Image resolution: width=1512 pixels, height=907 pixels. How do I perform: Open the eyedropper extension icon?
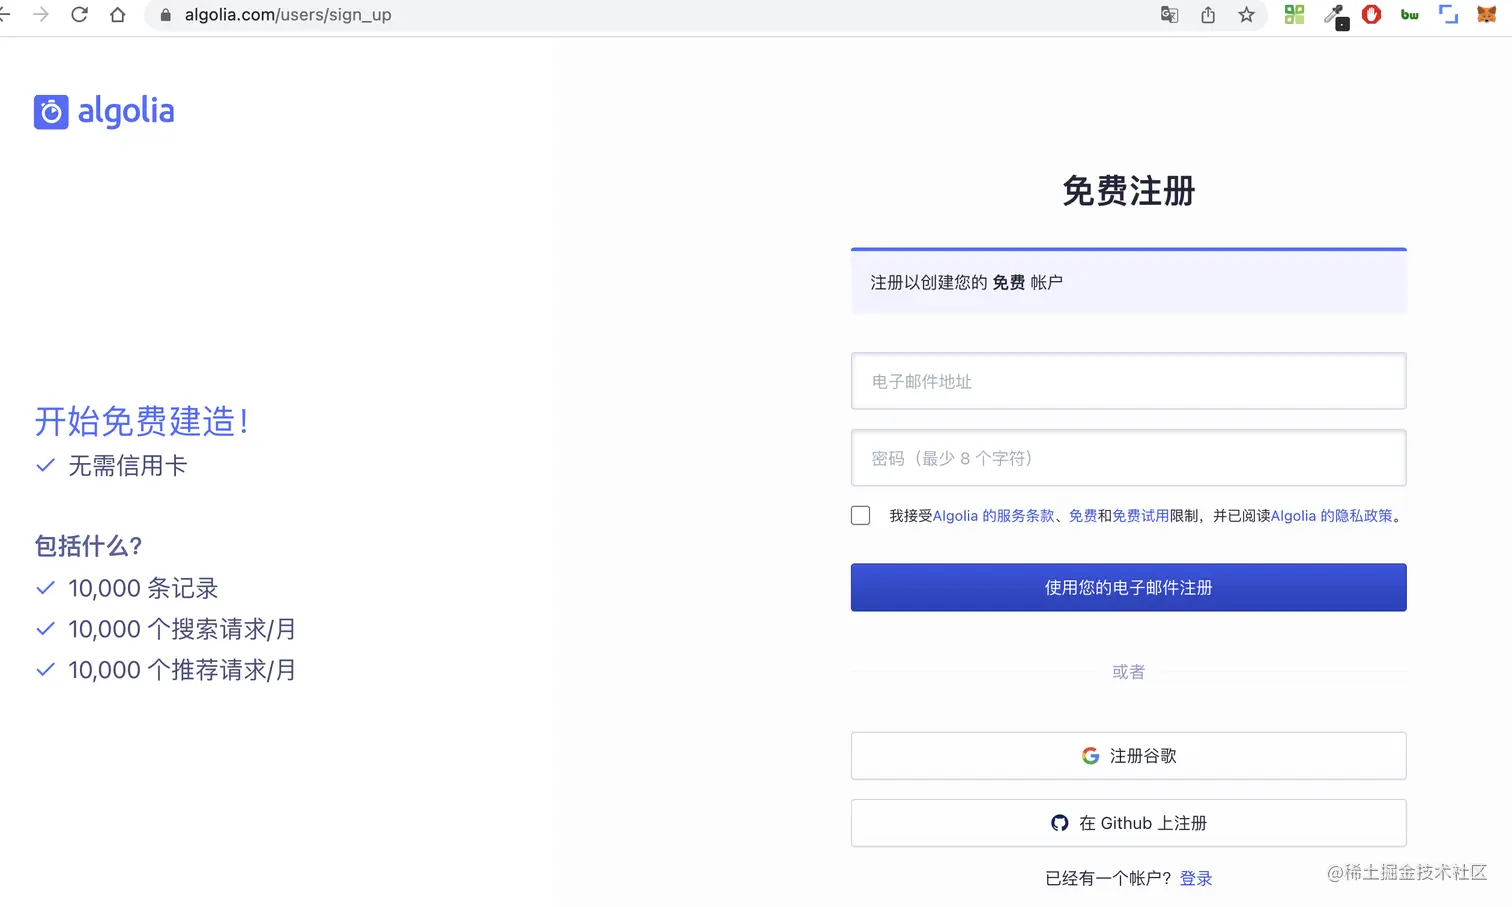click(x=1334, y=15)
